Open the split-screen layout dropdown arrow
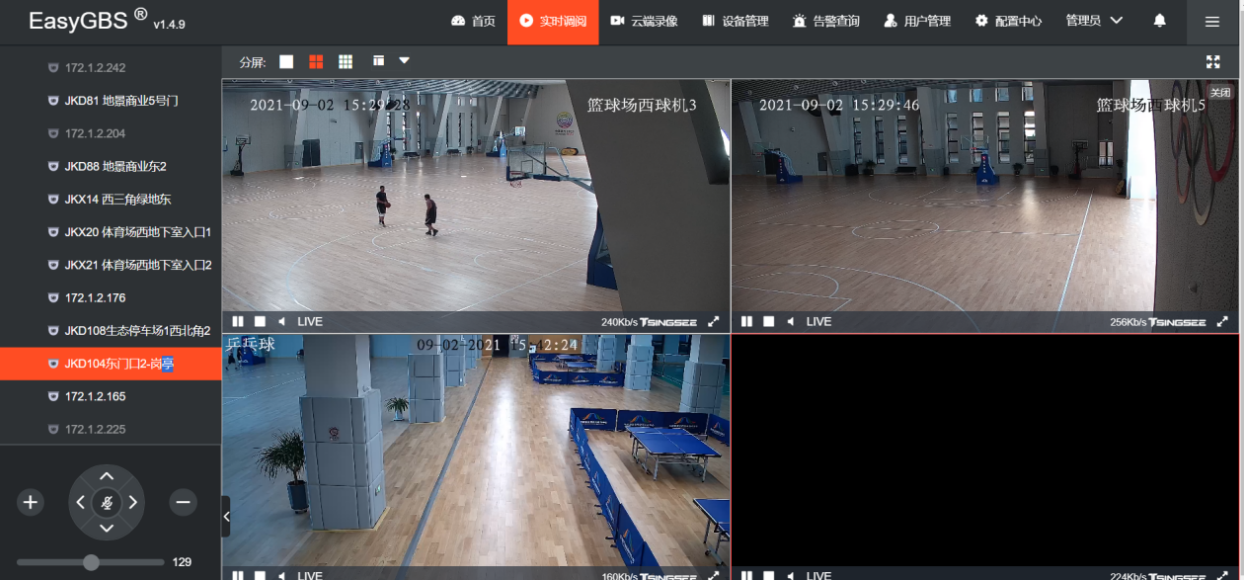This screenshot has height=580, width=1244. (x=404, y=60)
